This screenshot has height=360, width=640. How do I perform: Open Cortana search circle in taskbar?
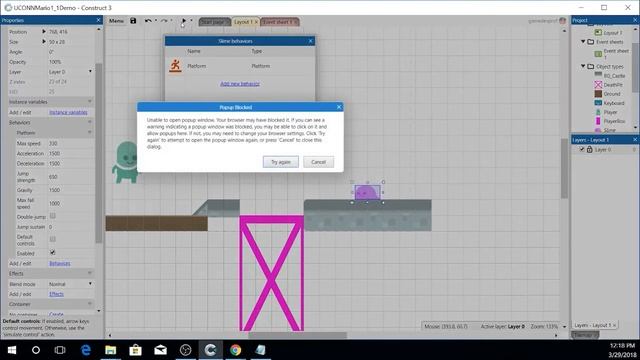36,350
